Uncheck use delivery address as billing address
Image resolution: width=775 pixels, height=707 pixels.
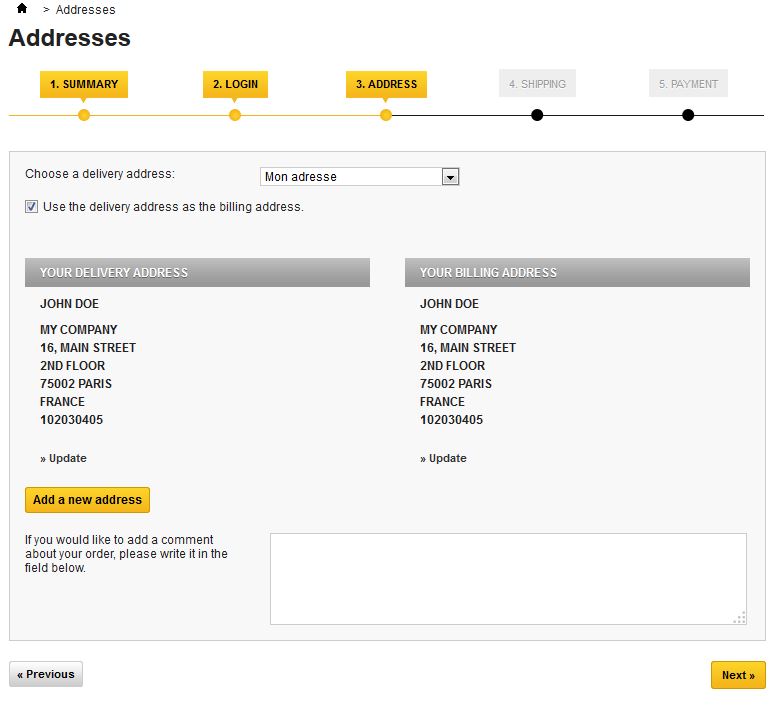[31, 207]
